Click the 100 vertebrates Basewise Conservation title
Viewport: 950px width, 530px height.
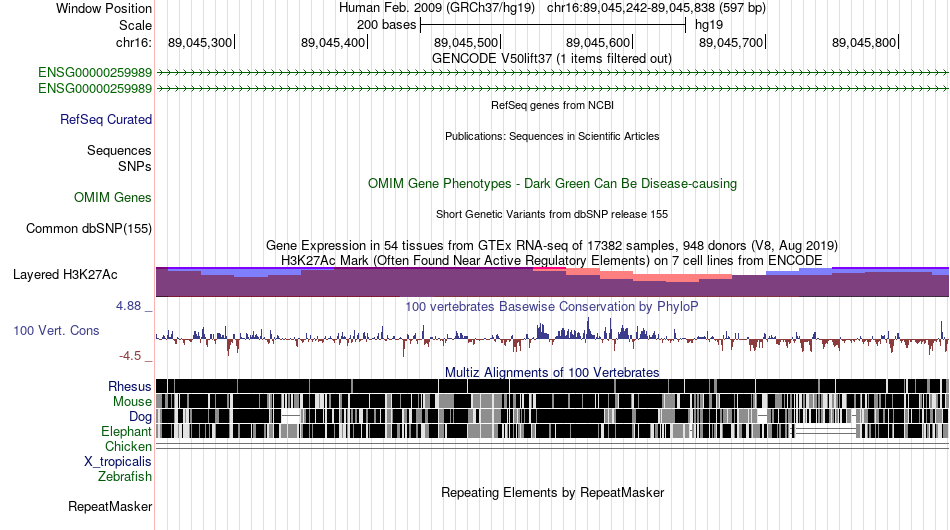click(552, 306)
